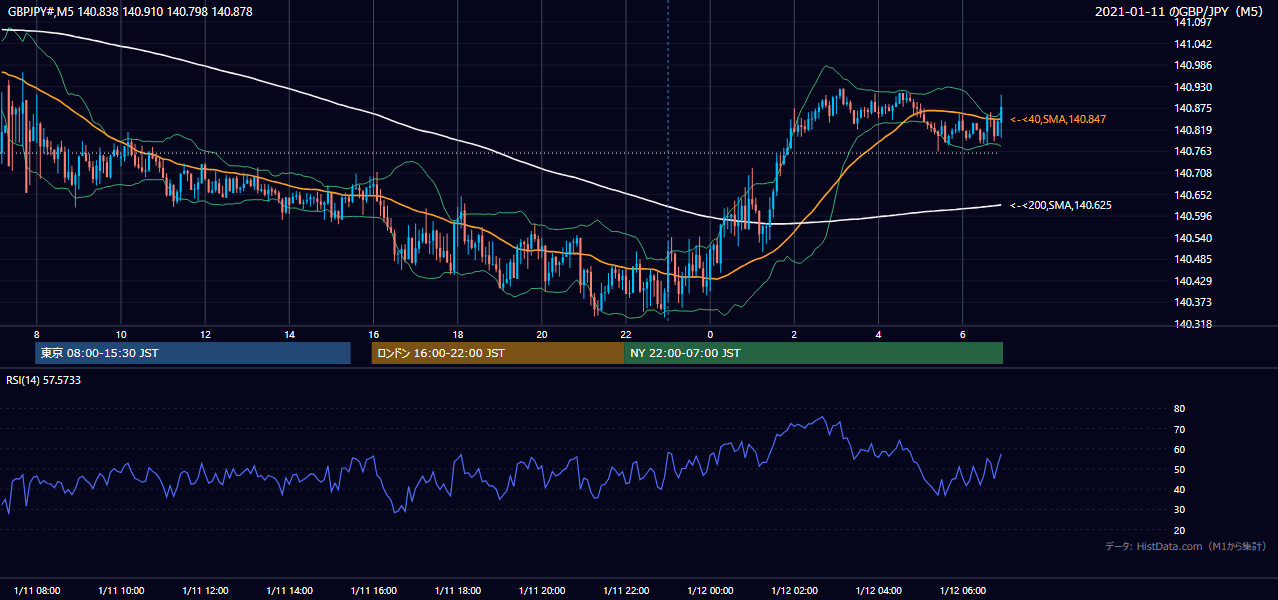This screenshot has width=1278, height=600.
Task: Select the 東京 08:00-15:30 JST session bar
Action: pyautogui.click(x=192, y=353)
